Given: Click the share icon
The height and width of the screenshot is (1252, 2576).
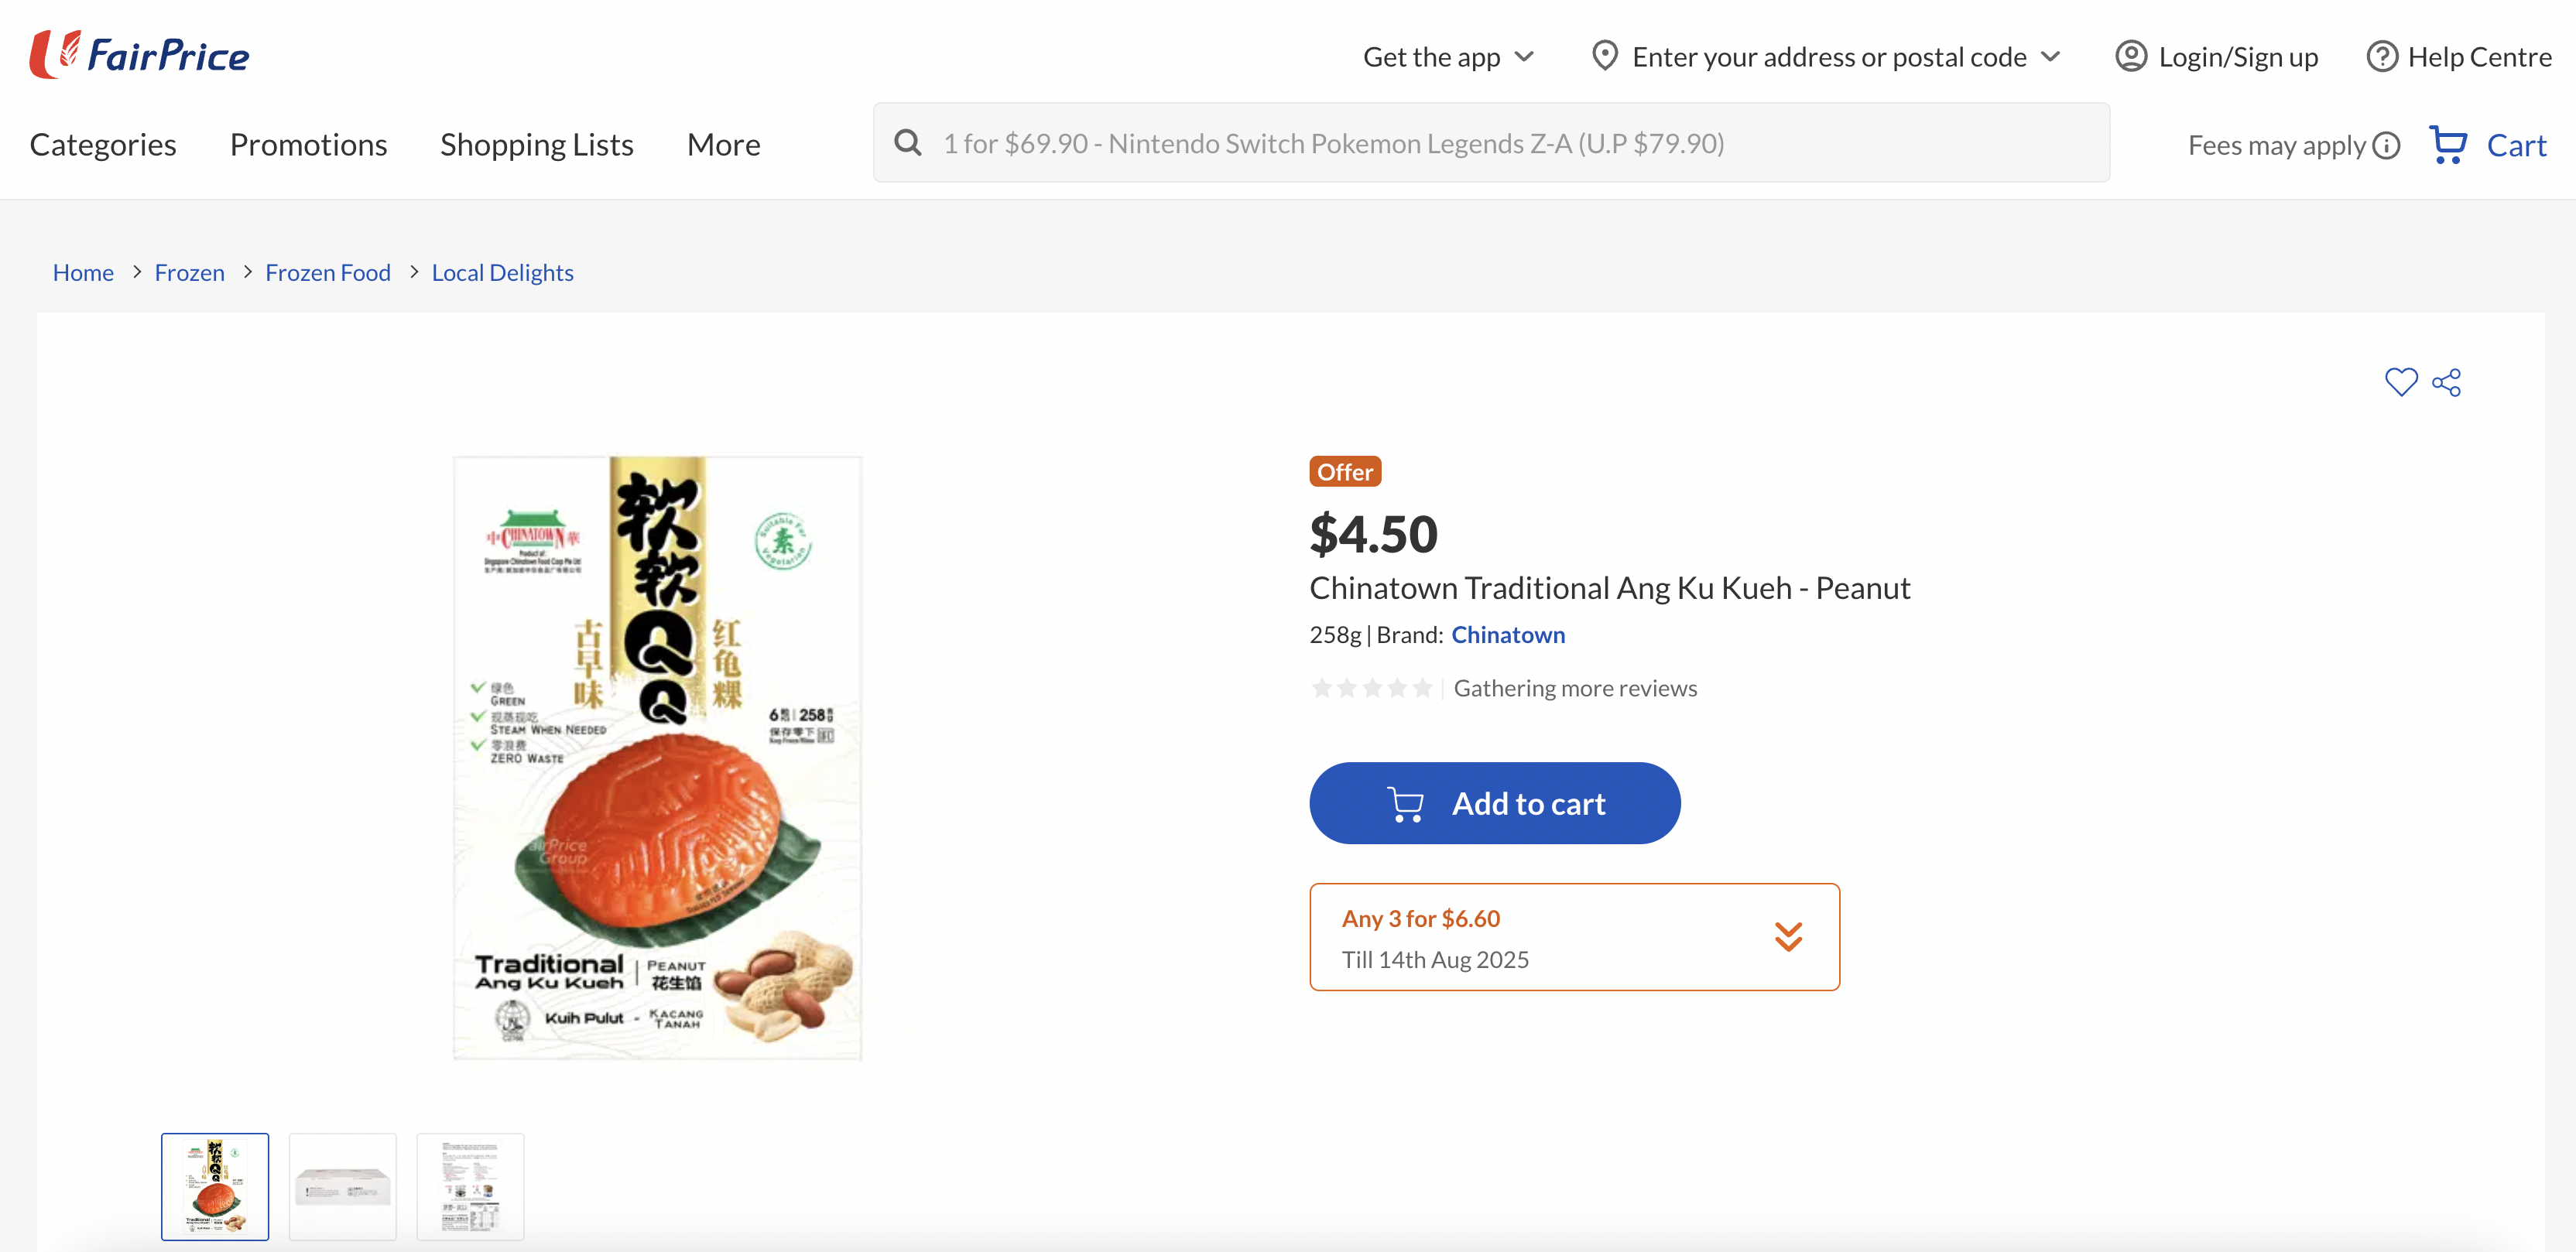Looking at the screenshot, I should 2446,382.
